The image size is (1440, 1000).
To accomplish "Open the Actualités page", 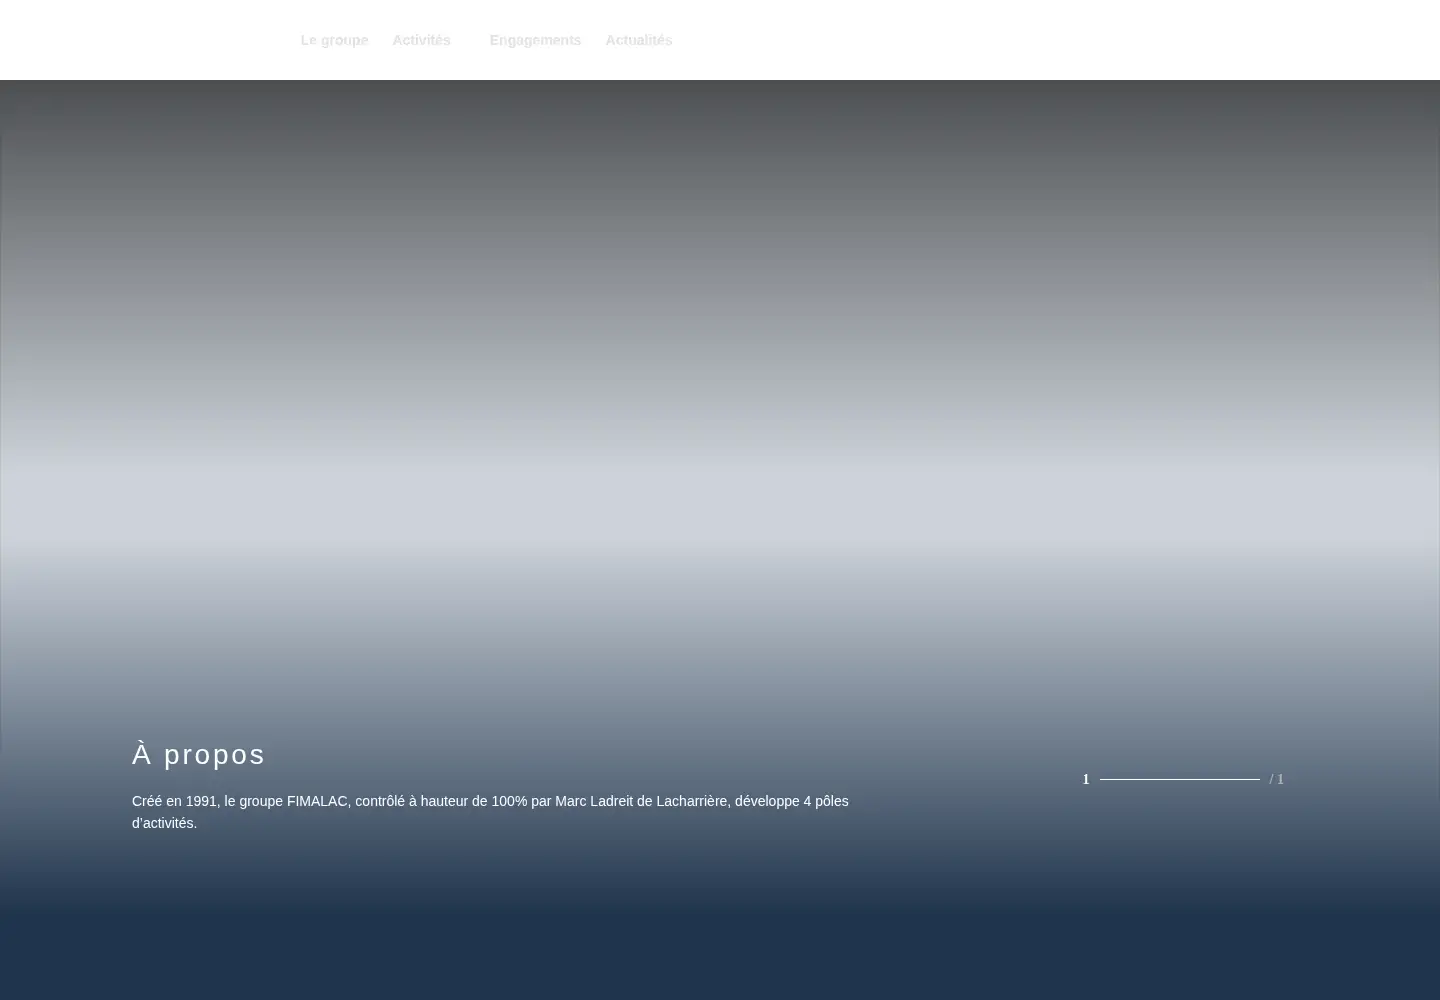I will [x=638, y=40].
